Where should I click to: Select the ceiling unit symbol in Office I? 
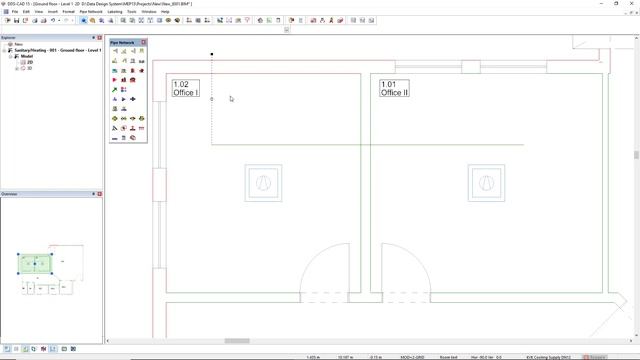(x=263, y=183)
